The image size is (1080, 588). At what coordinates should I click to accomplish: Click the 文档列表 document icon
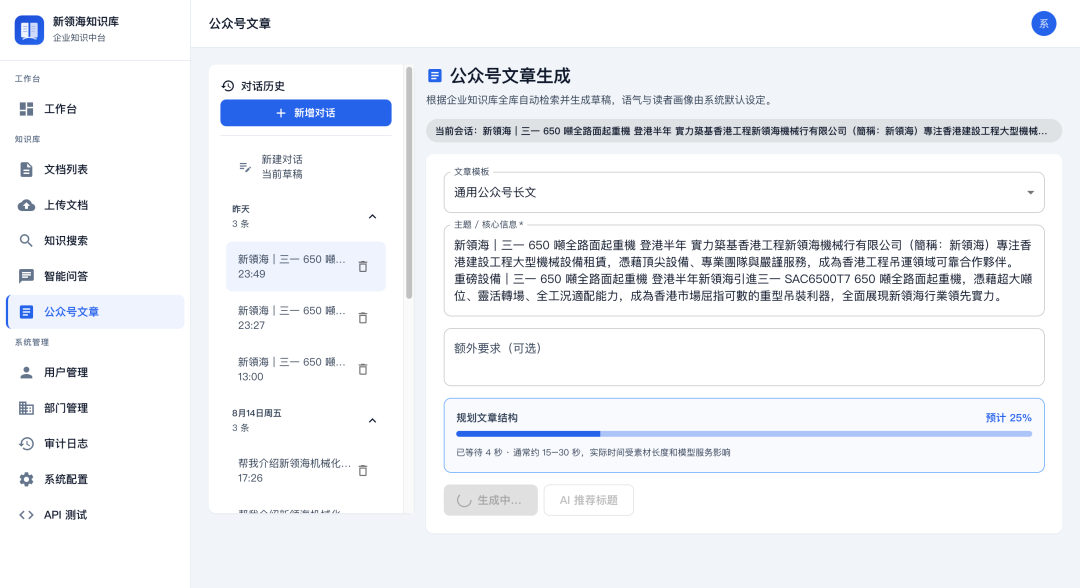tap(26, 169)
